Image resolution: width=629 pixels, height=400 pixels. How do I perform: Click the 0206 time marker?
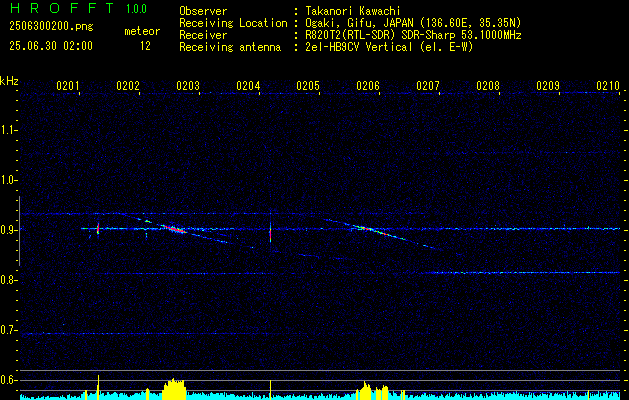pos(368,86)
